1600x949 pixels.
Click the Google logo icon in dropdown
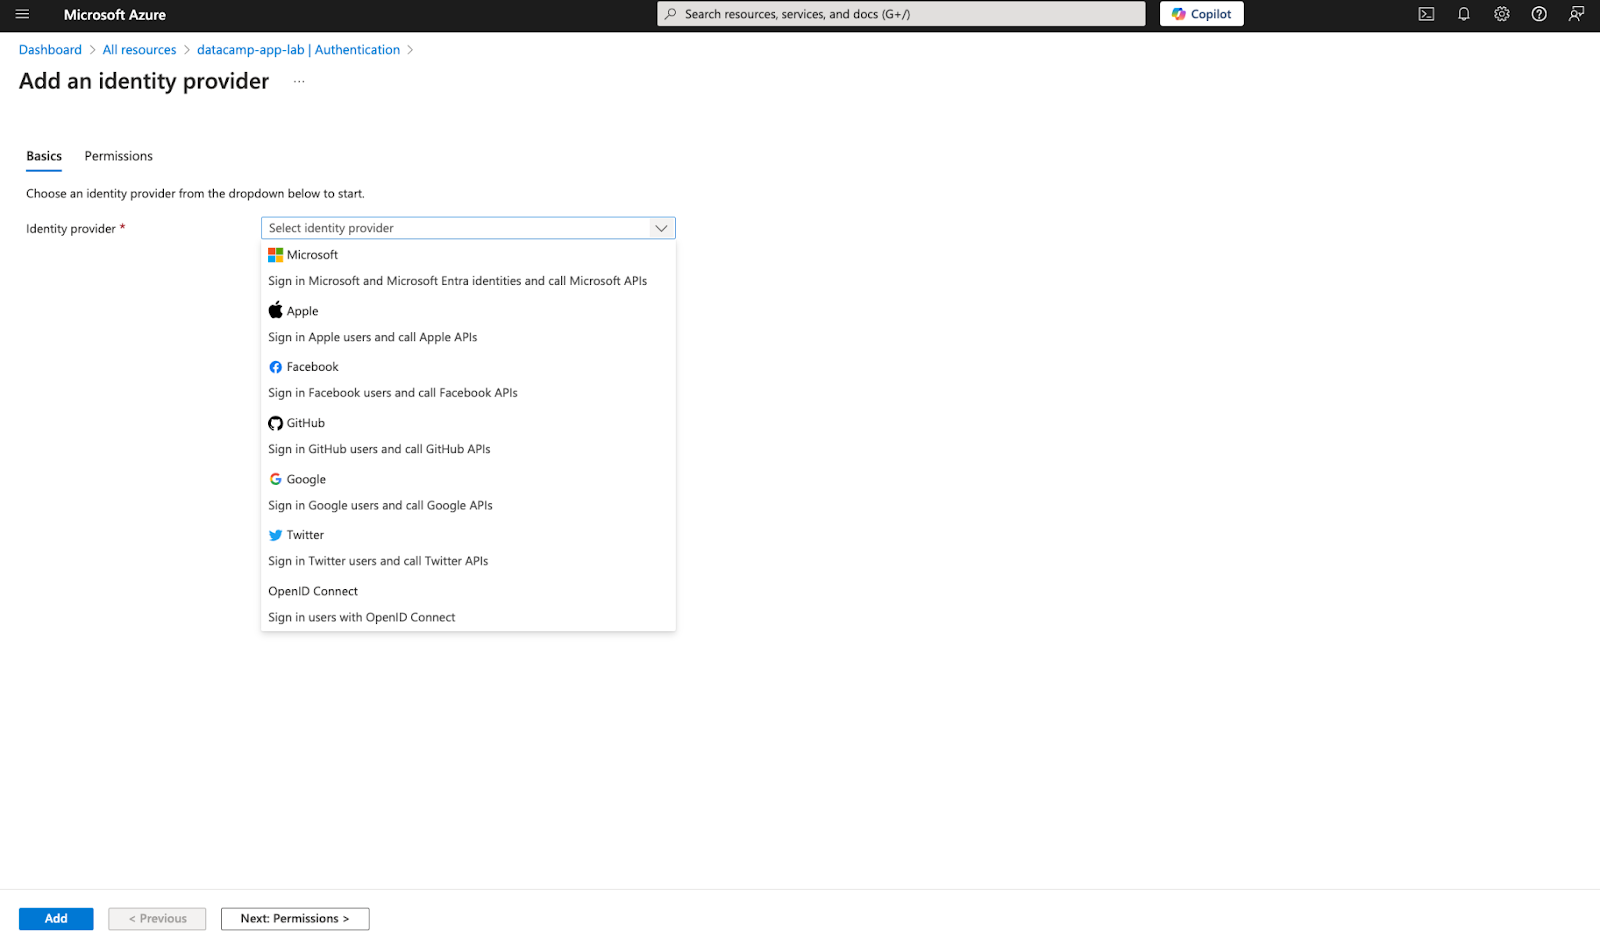pyautogui.click(x=275, y=479)
